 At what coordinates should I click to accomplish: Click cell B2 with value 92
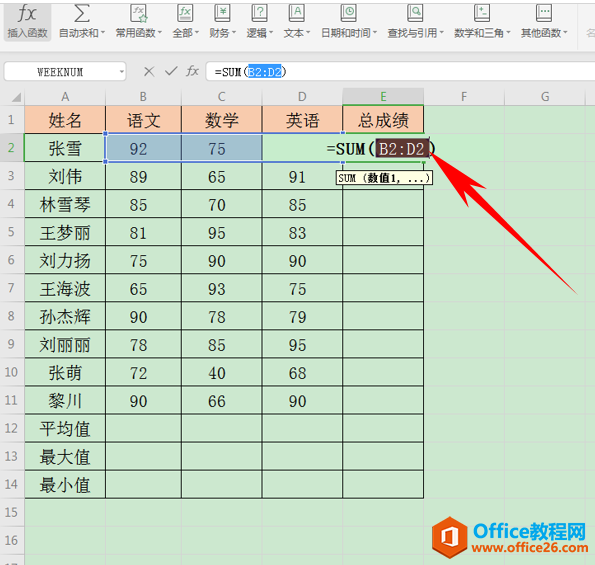point(143,148)
